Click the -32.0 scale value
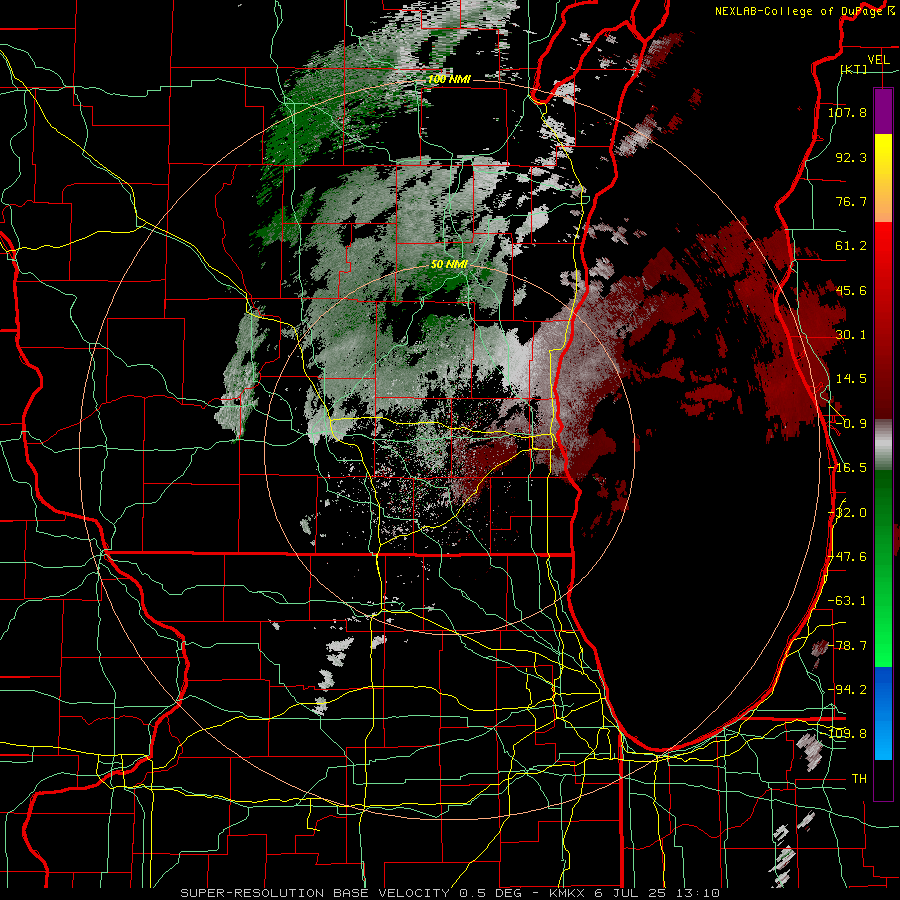 [847, 513]
